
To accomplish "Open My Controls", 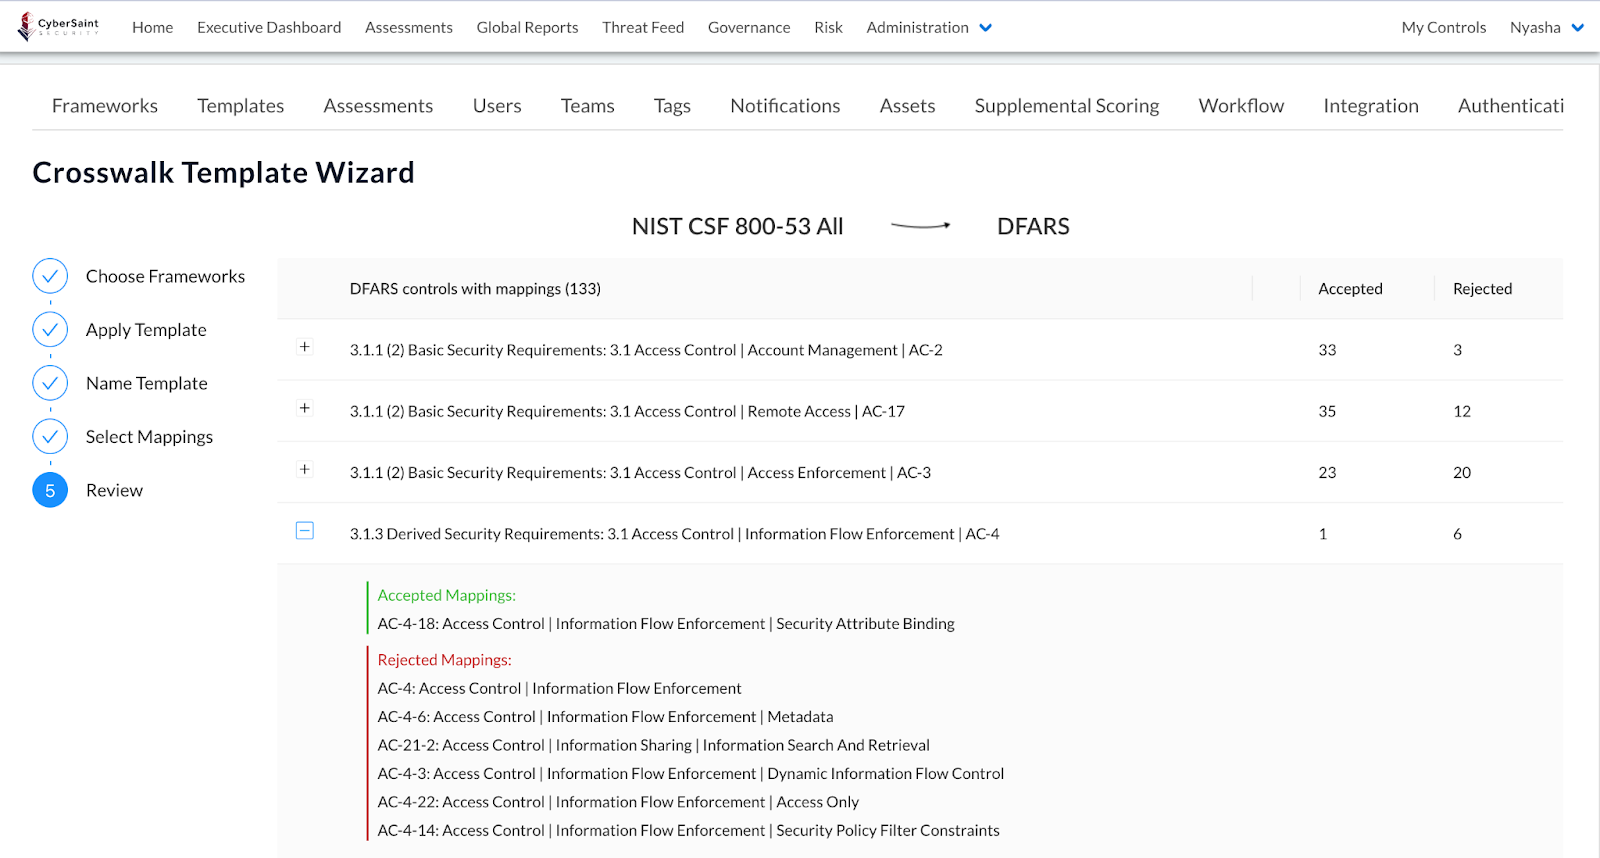I will (1443, 27).
